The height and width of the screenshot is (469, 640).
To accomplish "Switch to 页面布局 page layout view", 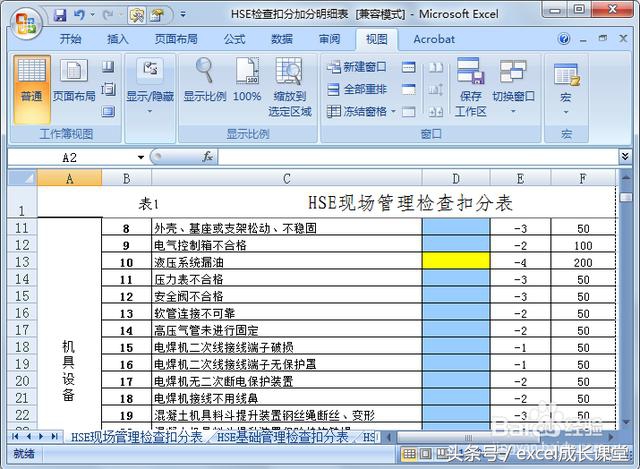I will 74,80.
